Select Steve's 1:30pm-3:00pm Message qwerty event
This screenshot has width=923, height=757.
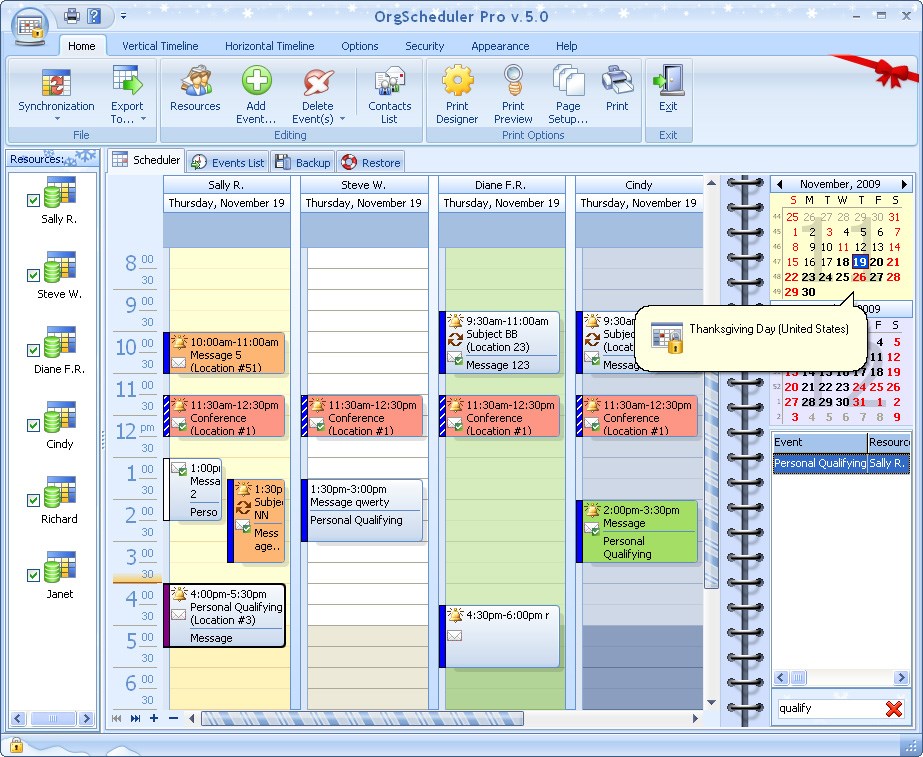click(x=362, y=510)
